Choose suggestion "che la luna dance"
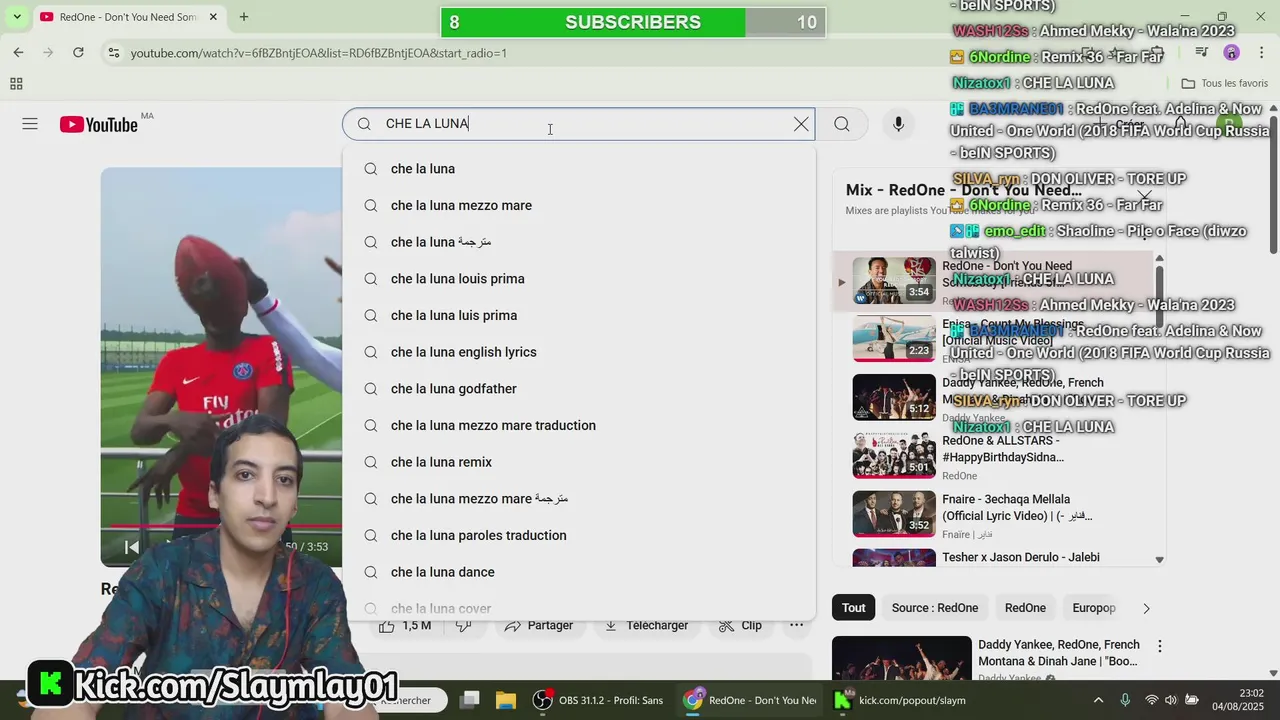The height and width of the screenshot is (720, 1280). point(579,572)
